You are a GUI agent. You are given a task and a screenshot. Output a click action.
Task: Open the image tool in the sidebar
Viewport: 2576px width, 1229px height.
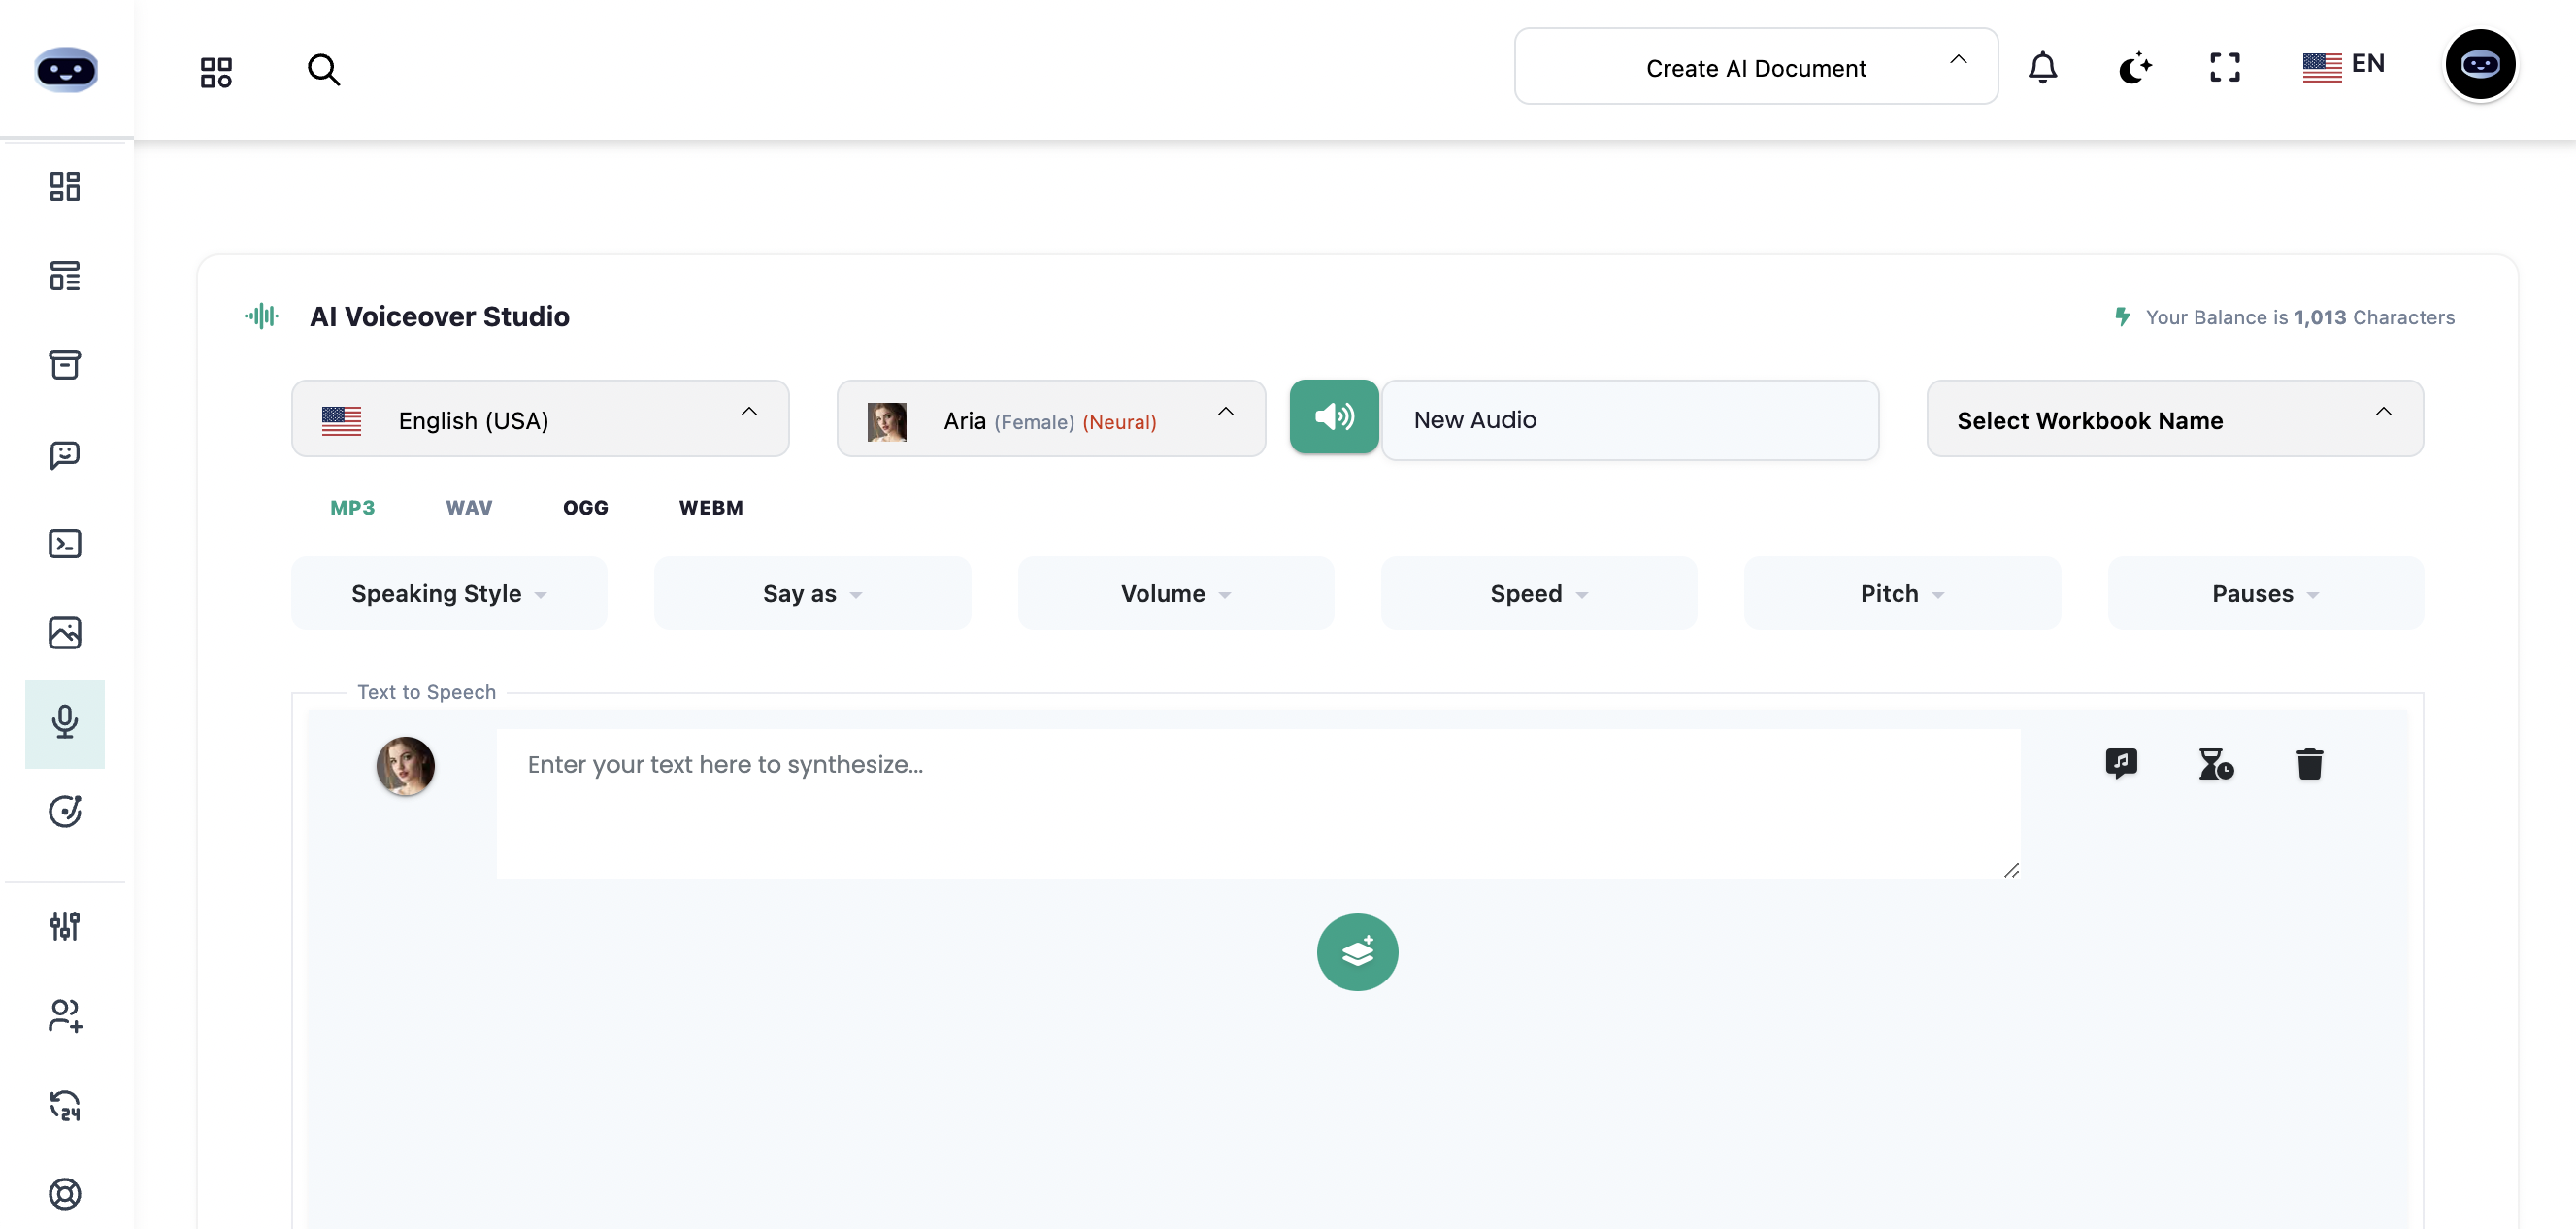pyautogui.click(x=64, y=633)
